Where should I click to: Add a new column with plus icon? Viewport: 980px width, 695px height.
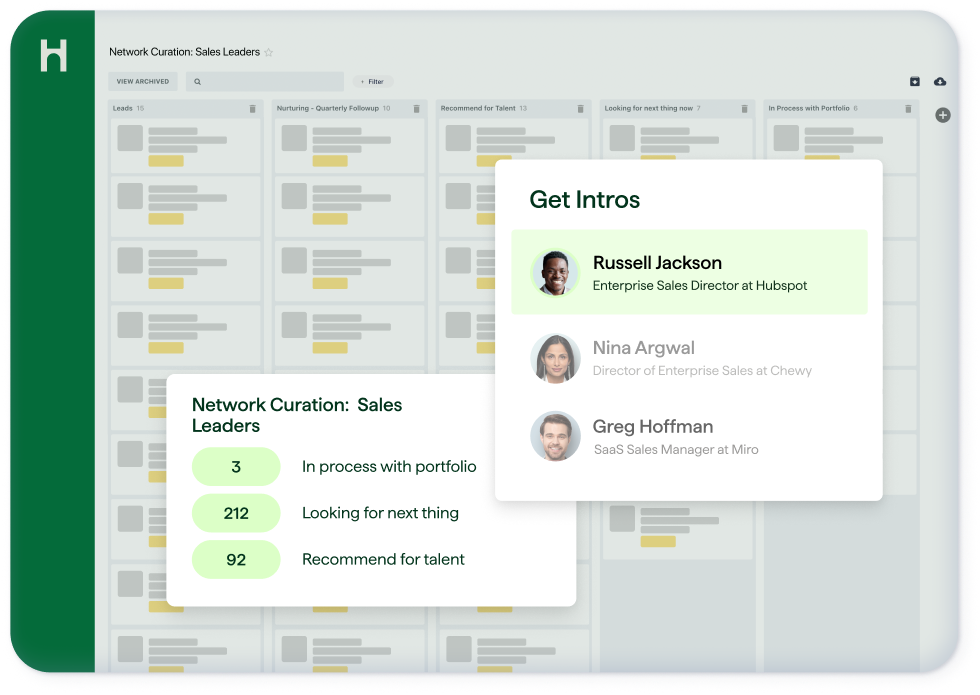942,115
